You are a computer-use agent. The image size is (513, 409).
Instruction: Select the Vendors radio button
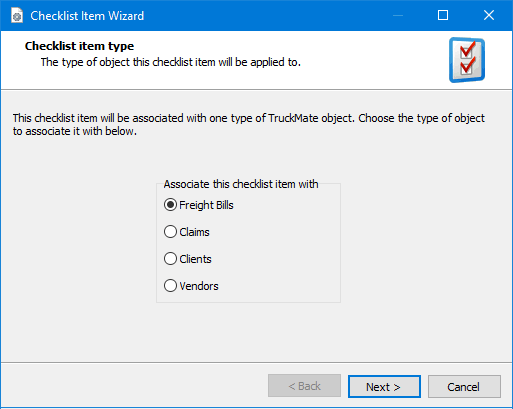(170, 286)
